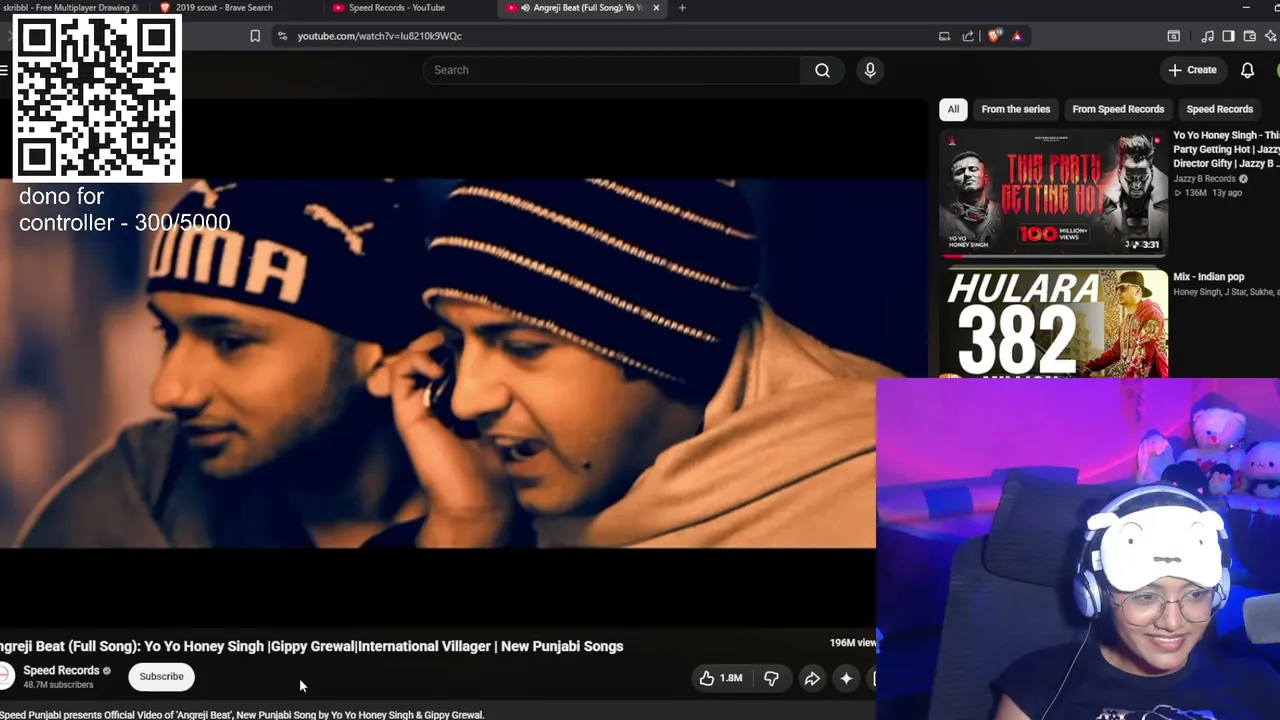The image size is (1280, 720).
Task: Bookmark this page in the address bar
Action: [x=255, y=36]
